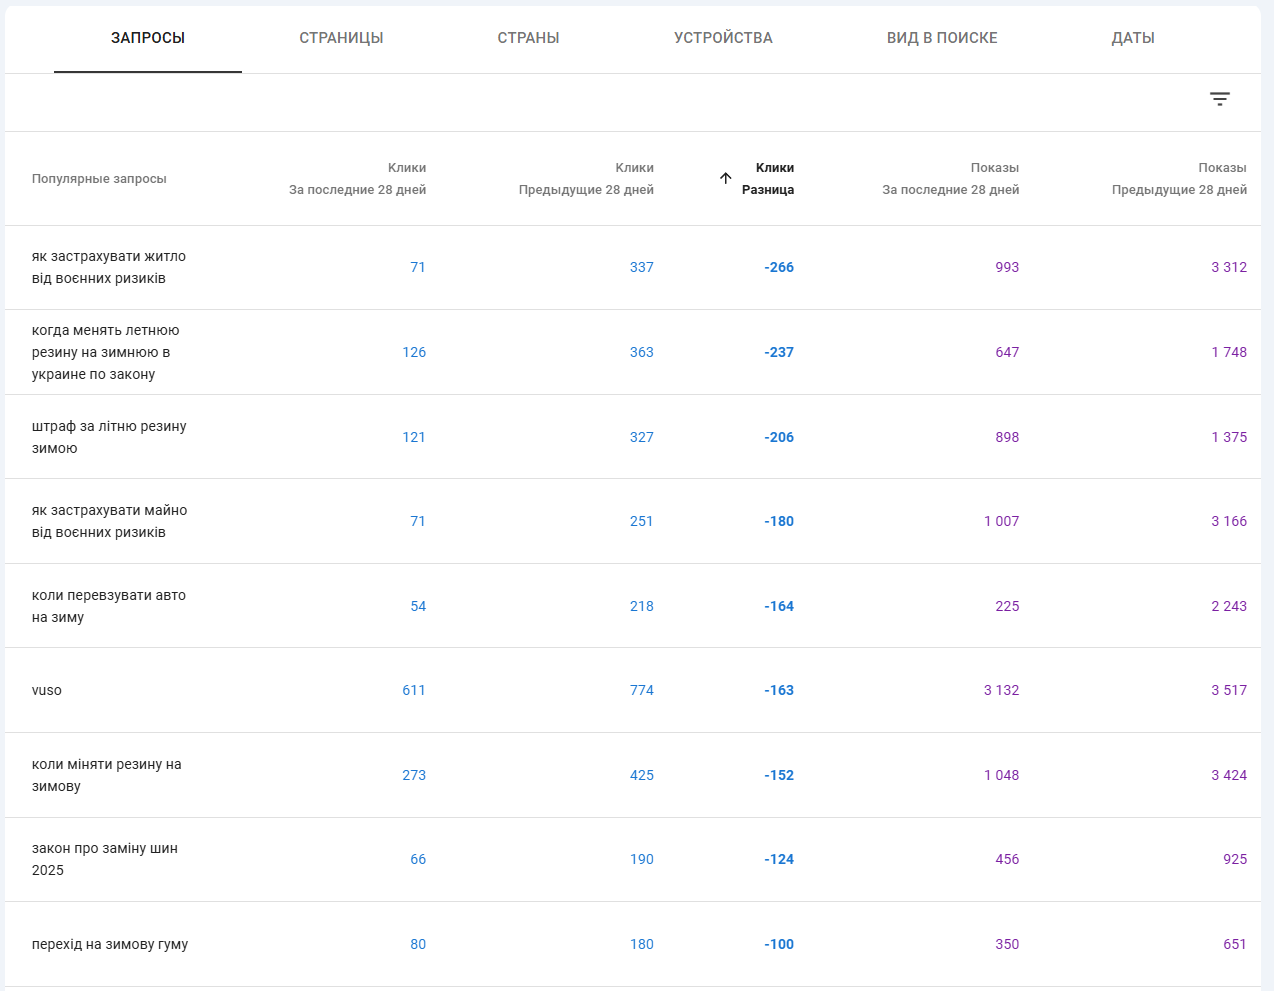Viewport: 1274px width, 991px height.
Task: Open the vuso query row
Action: coord(47,690)
